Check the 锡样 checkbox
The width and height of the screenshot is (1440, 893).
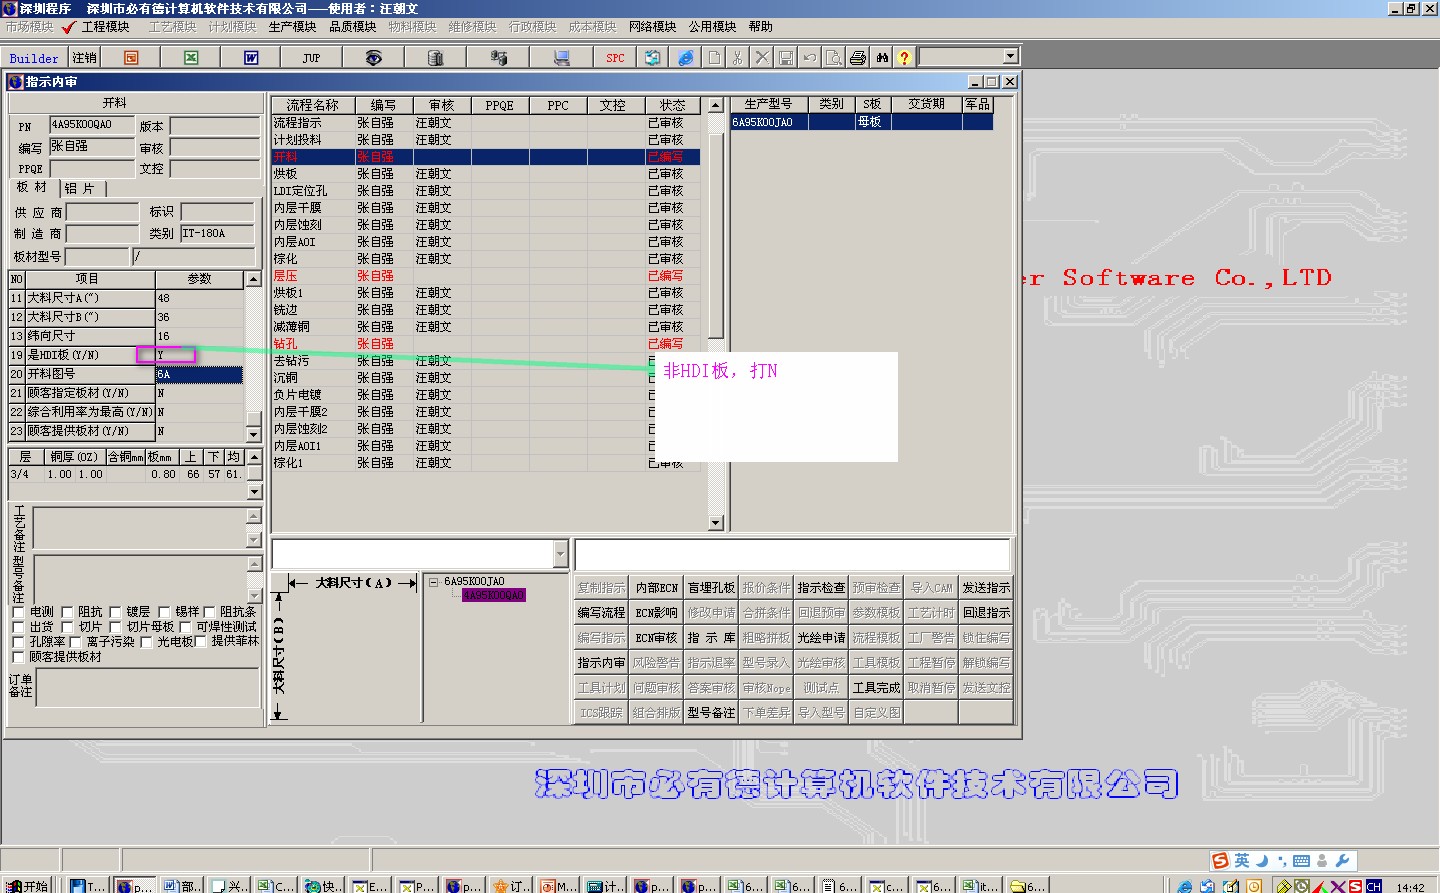tap(164, 612)
